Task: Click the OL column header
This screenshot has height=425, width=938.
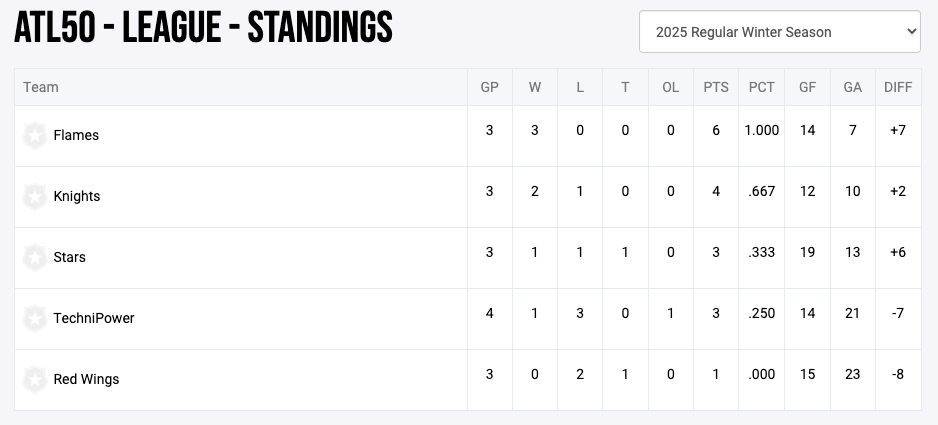Action: tap(670, 87)
